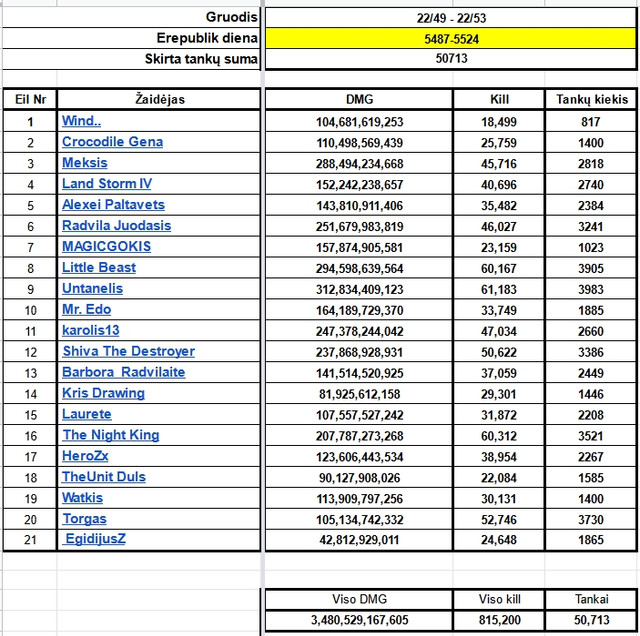Select kill count 52,746
640x636 pixels.
[499, 520]
